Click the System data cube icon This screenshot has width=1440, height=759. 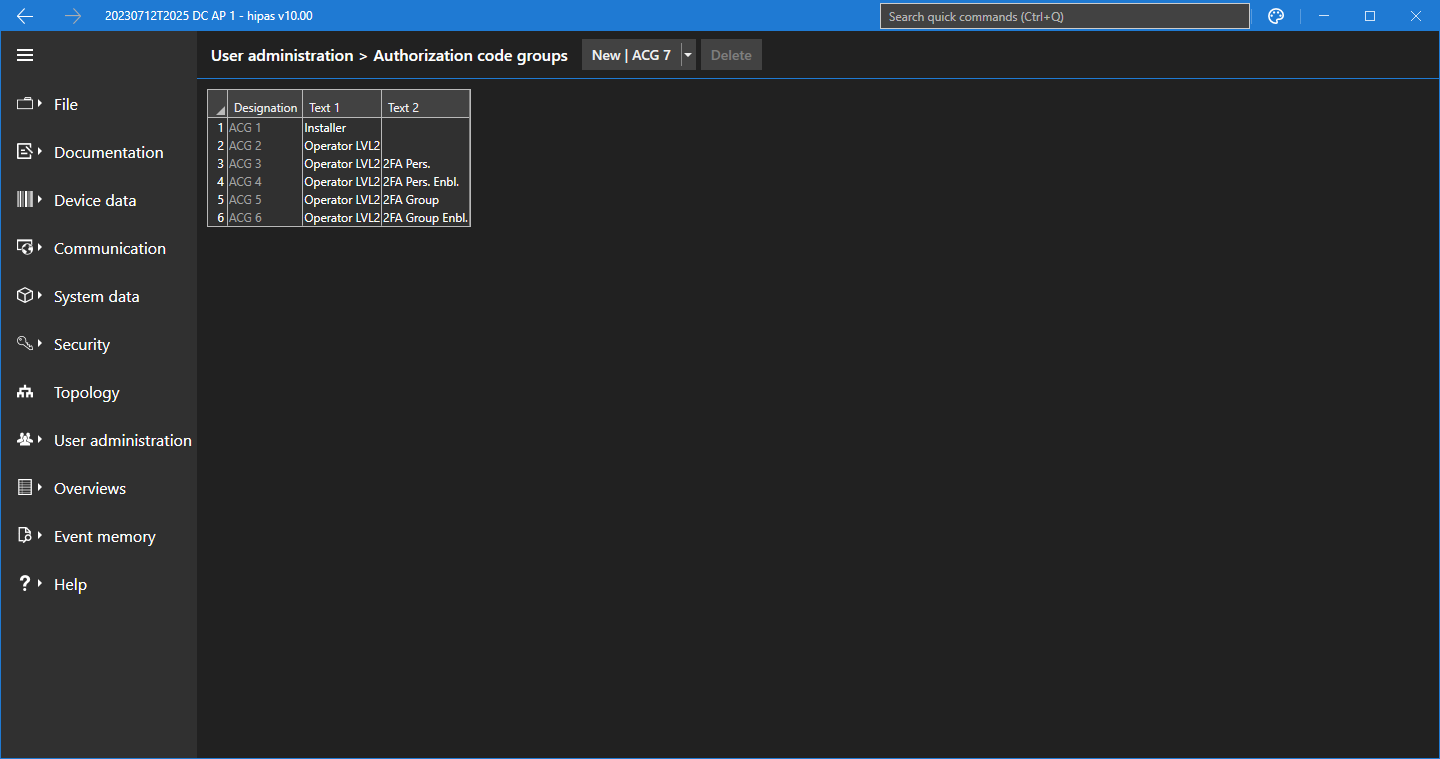[x=25, y=296]
